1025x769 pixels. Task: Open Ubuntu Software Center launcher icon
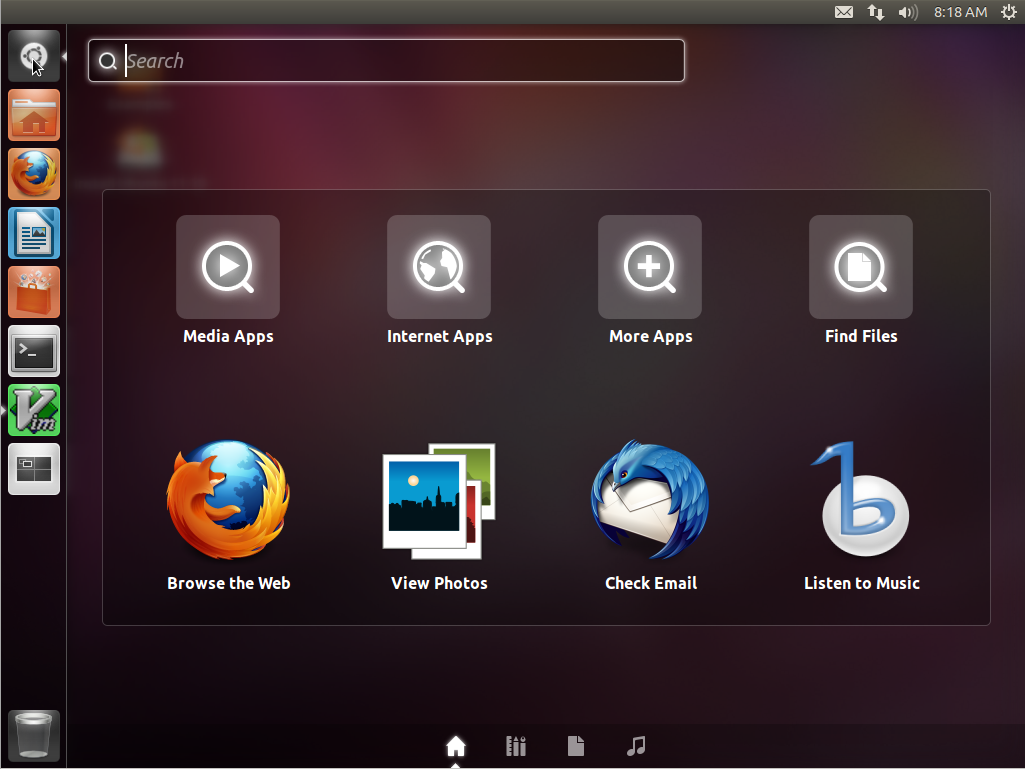click(34, 292)
